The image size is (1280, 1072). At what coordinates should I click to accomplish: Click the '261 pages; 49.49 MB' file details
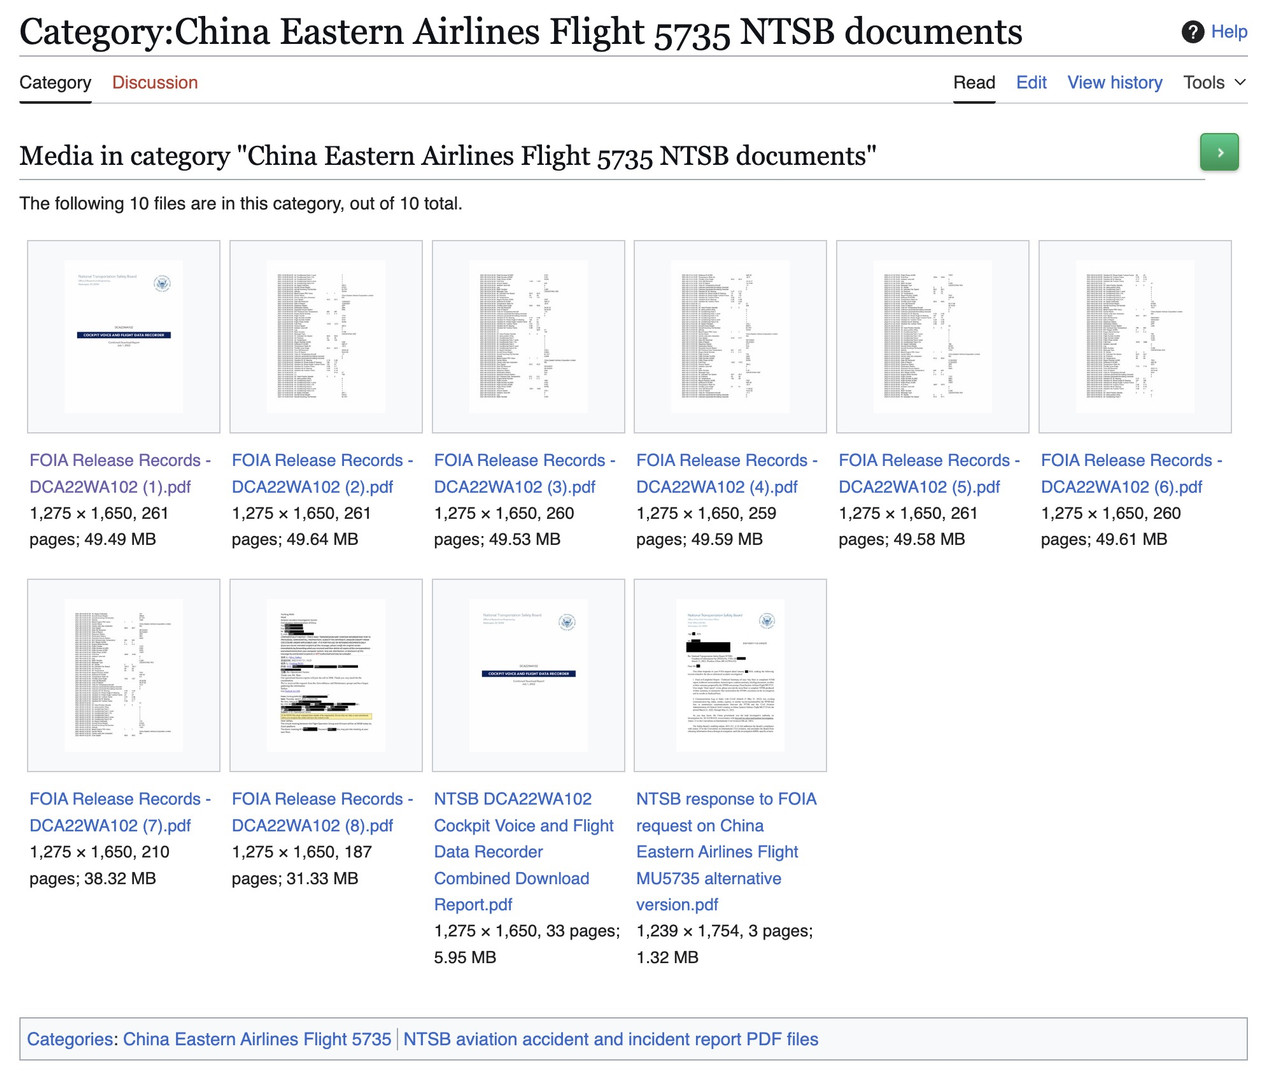(x=99, y=526)
